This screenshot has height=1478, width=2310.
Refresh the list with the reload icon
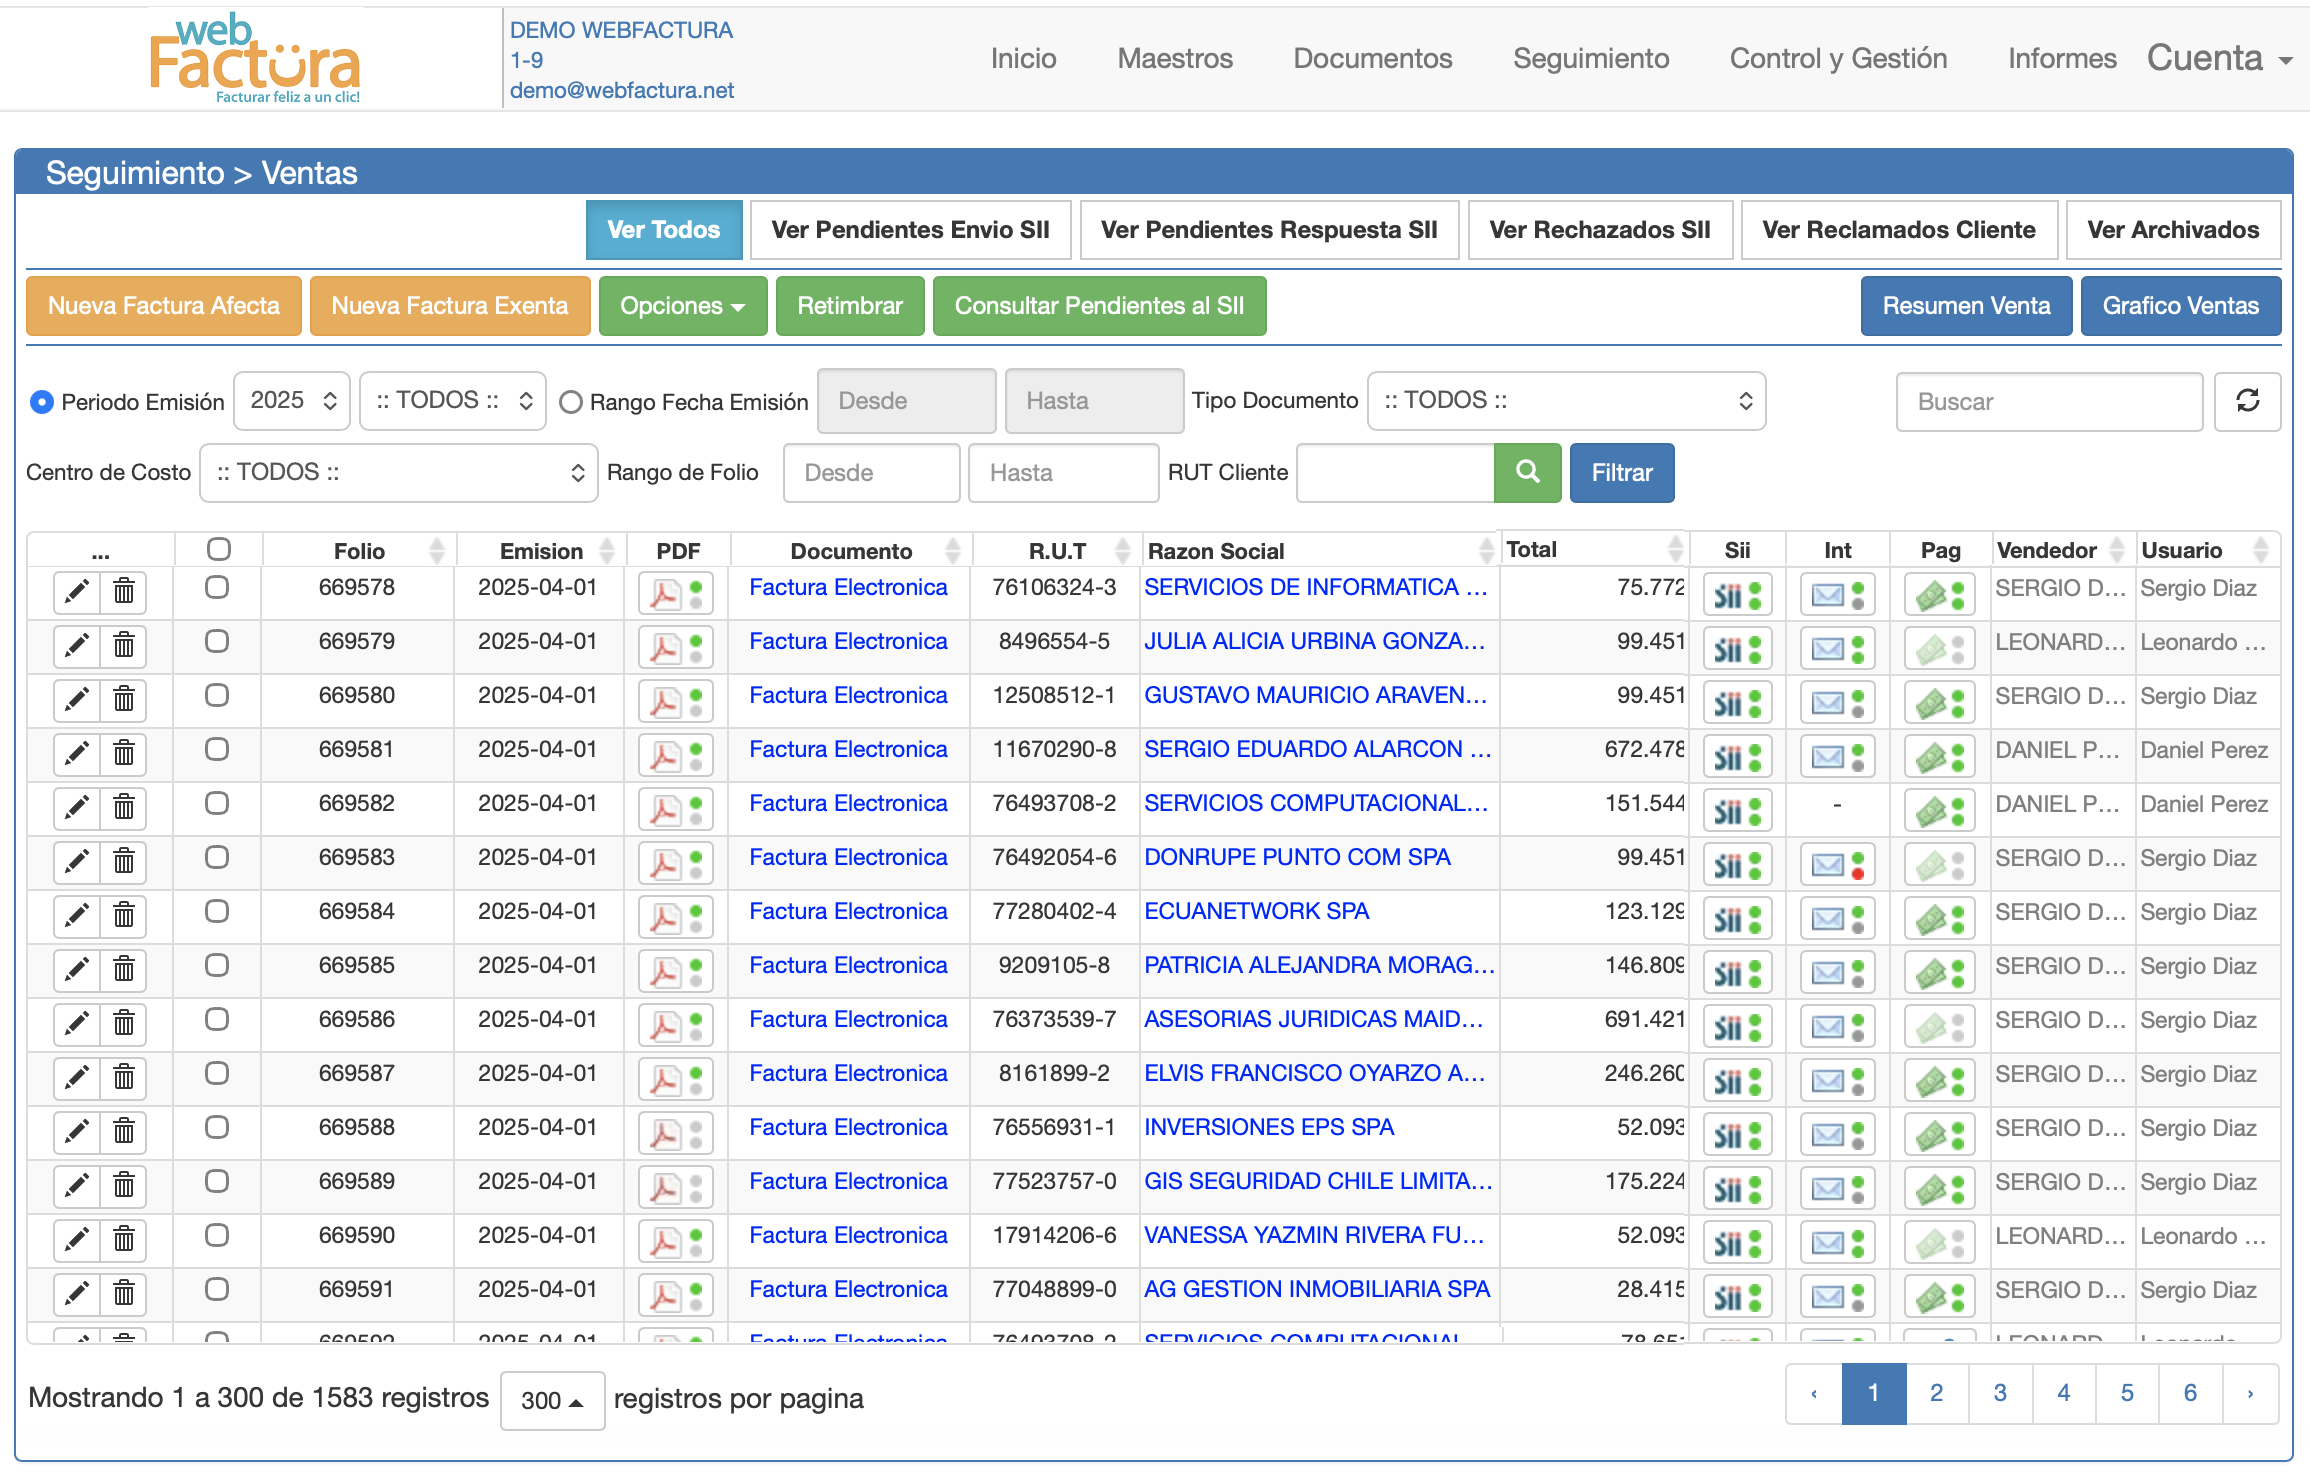coord(2248,401)
